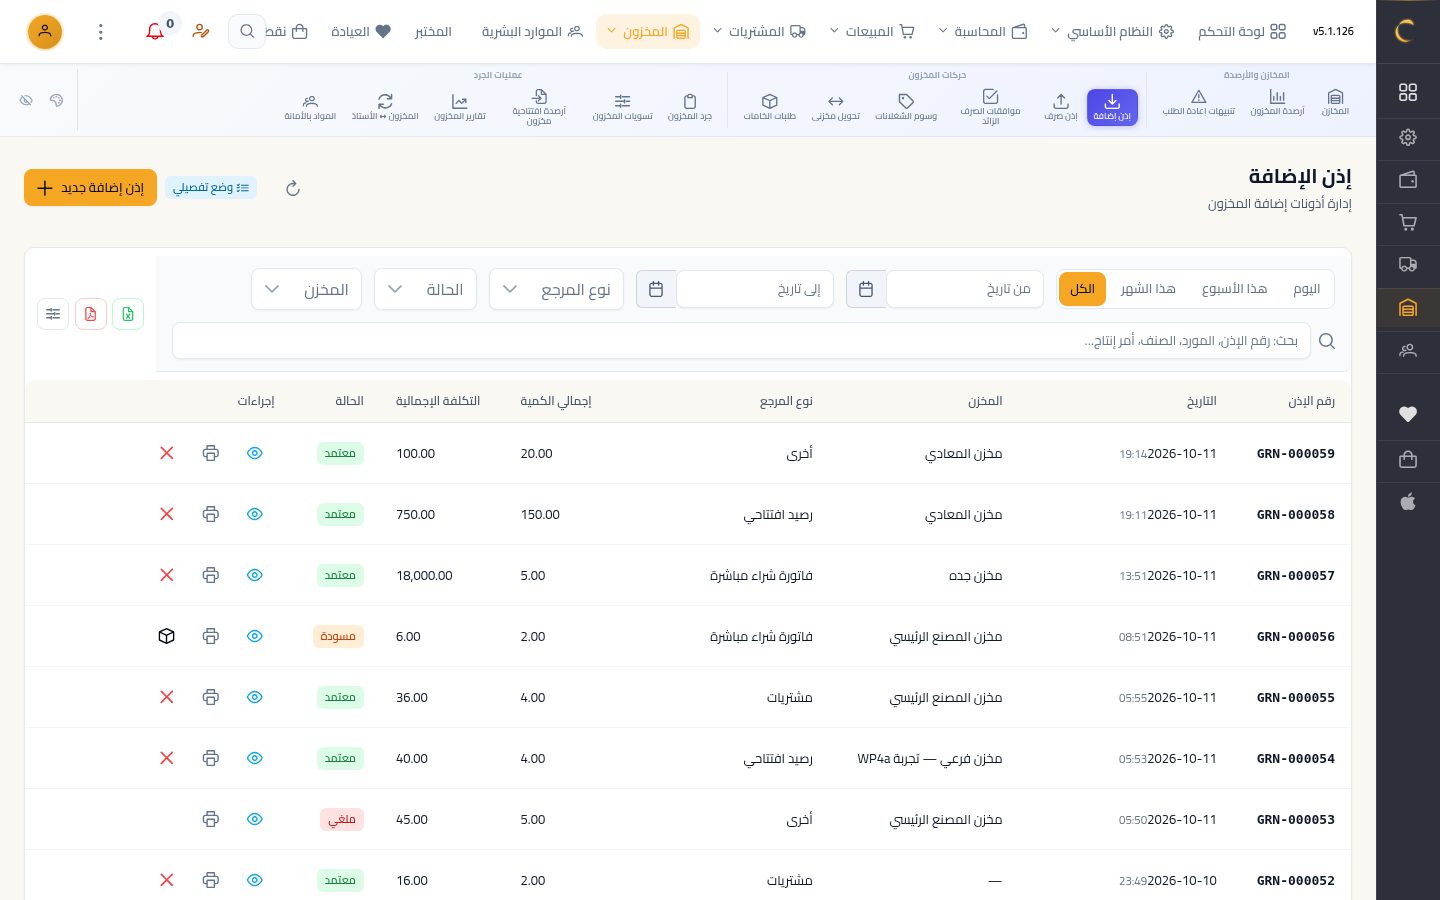Open أرصدة المخزون stock balances tool
The height and width of the screenshot is (900, 1440).
pos(1277,102)
